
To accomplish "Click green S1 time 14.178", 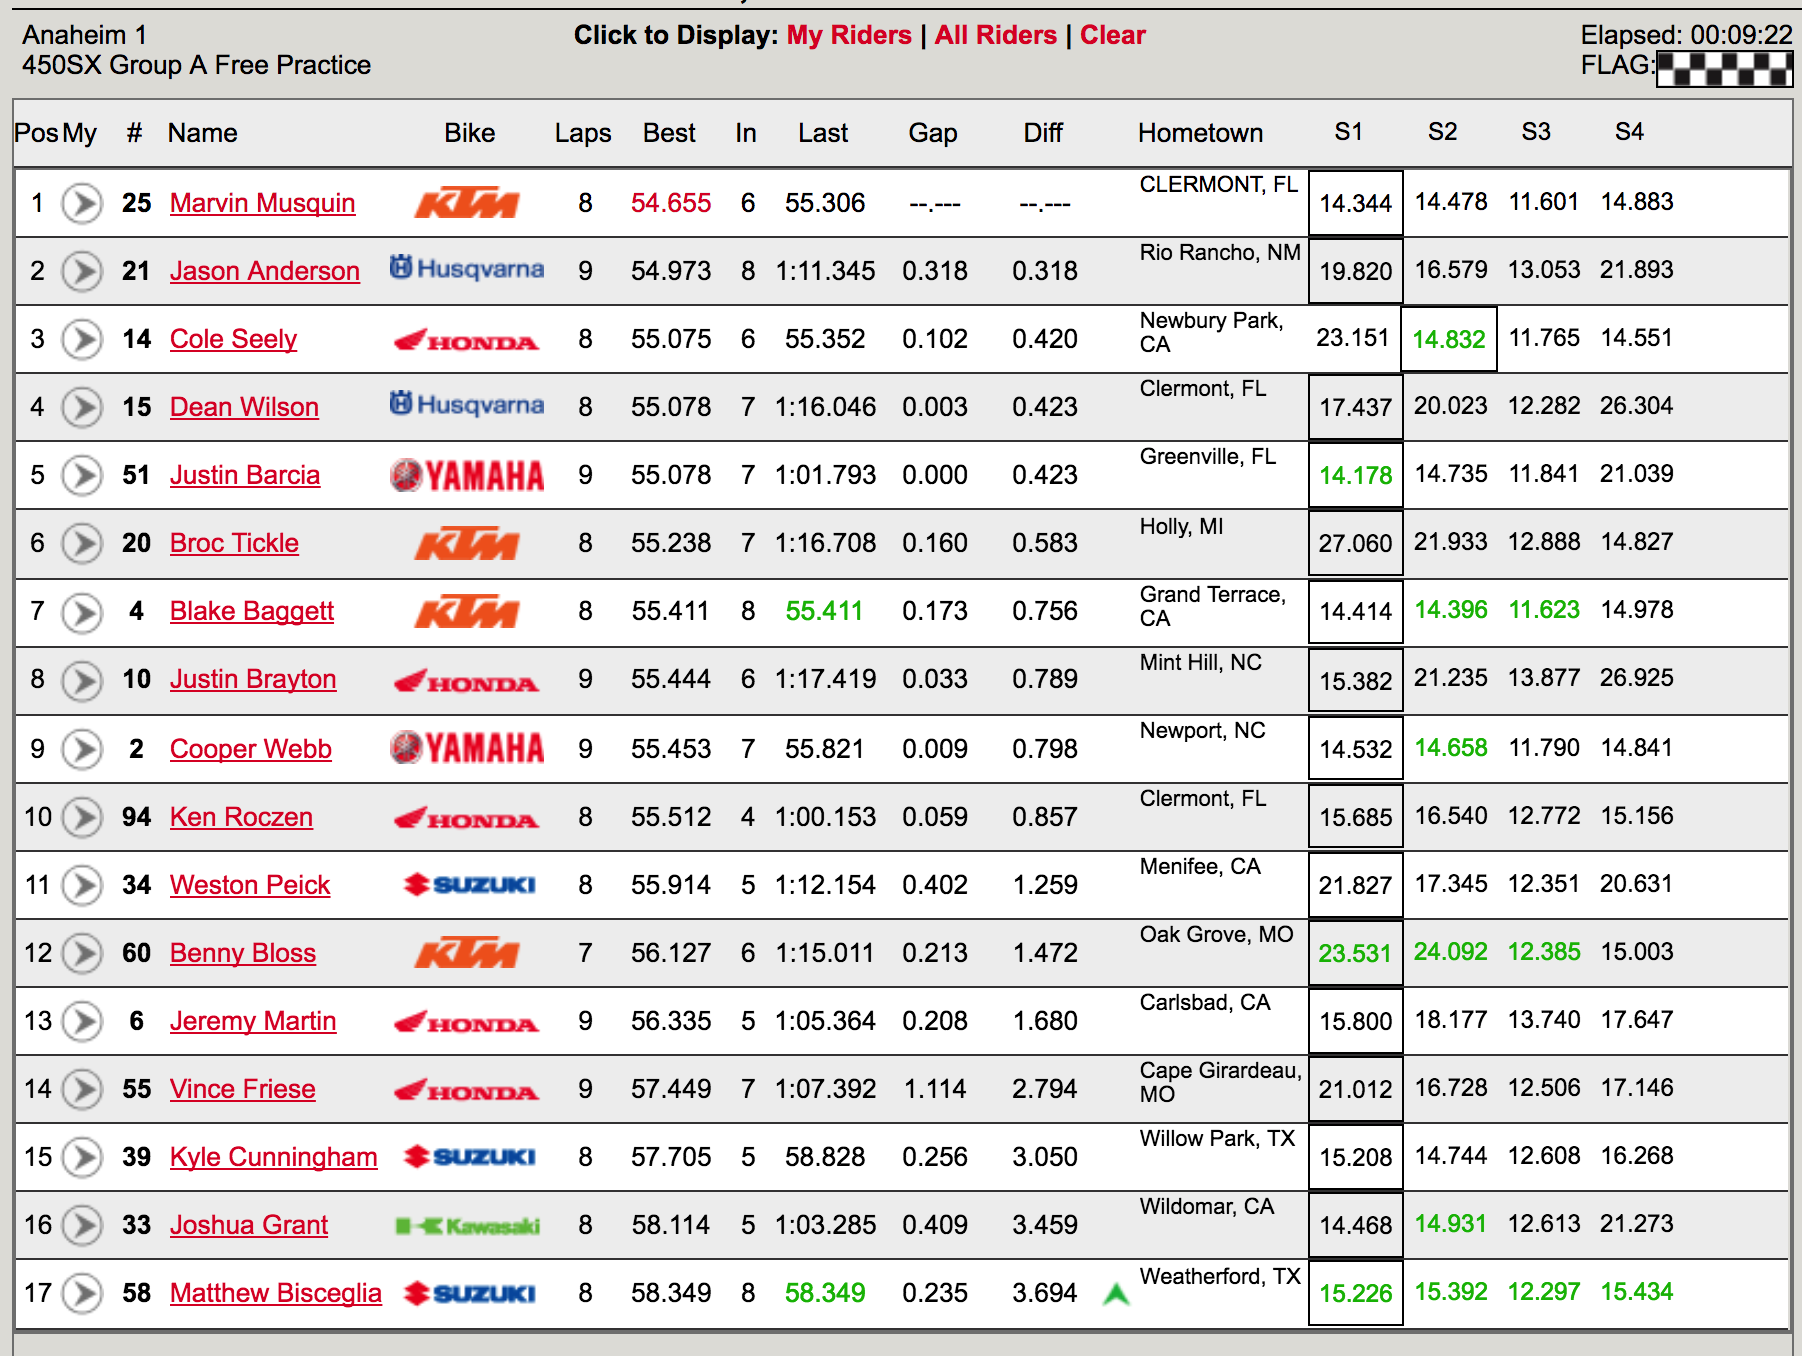I will 1356,475.
